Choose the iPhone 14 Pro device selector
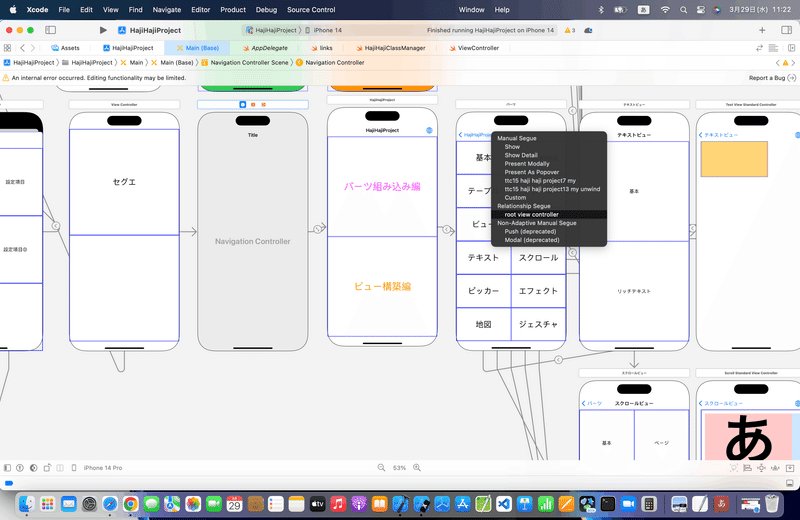The width and height of the screenshot is (800, 520). coord(98,467)
